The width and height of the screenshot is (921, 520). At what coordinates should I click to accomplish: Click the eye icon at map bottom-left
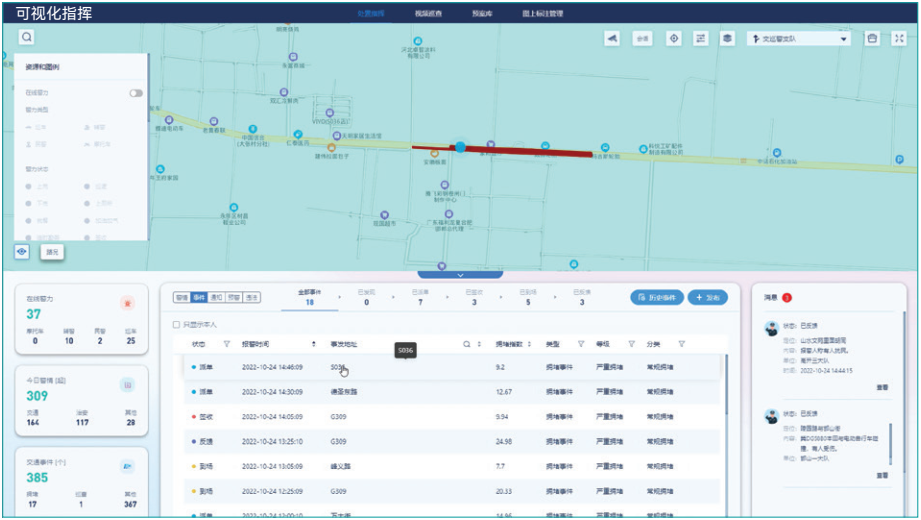[22, 251]
